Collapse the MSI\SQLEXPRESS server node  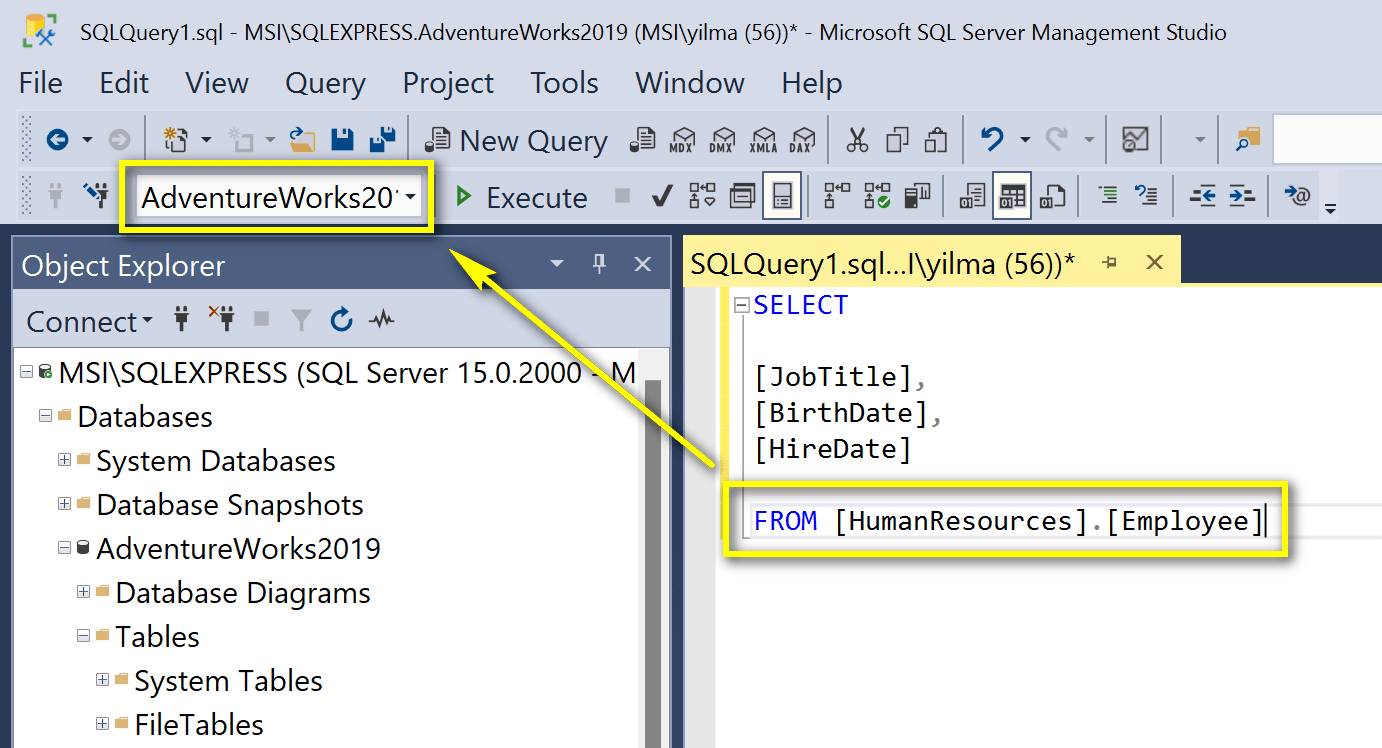pos(26,373)
